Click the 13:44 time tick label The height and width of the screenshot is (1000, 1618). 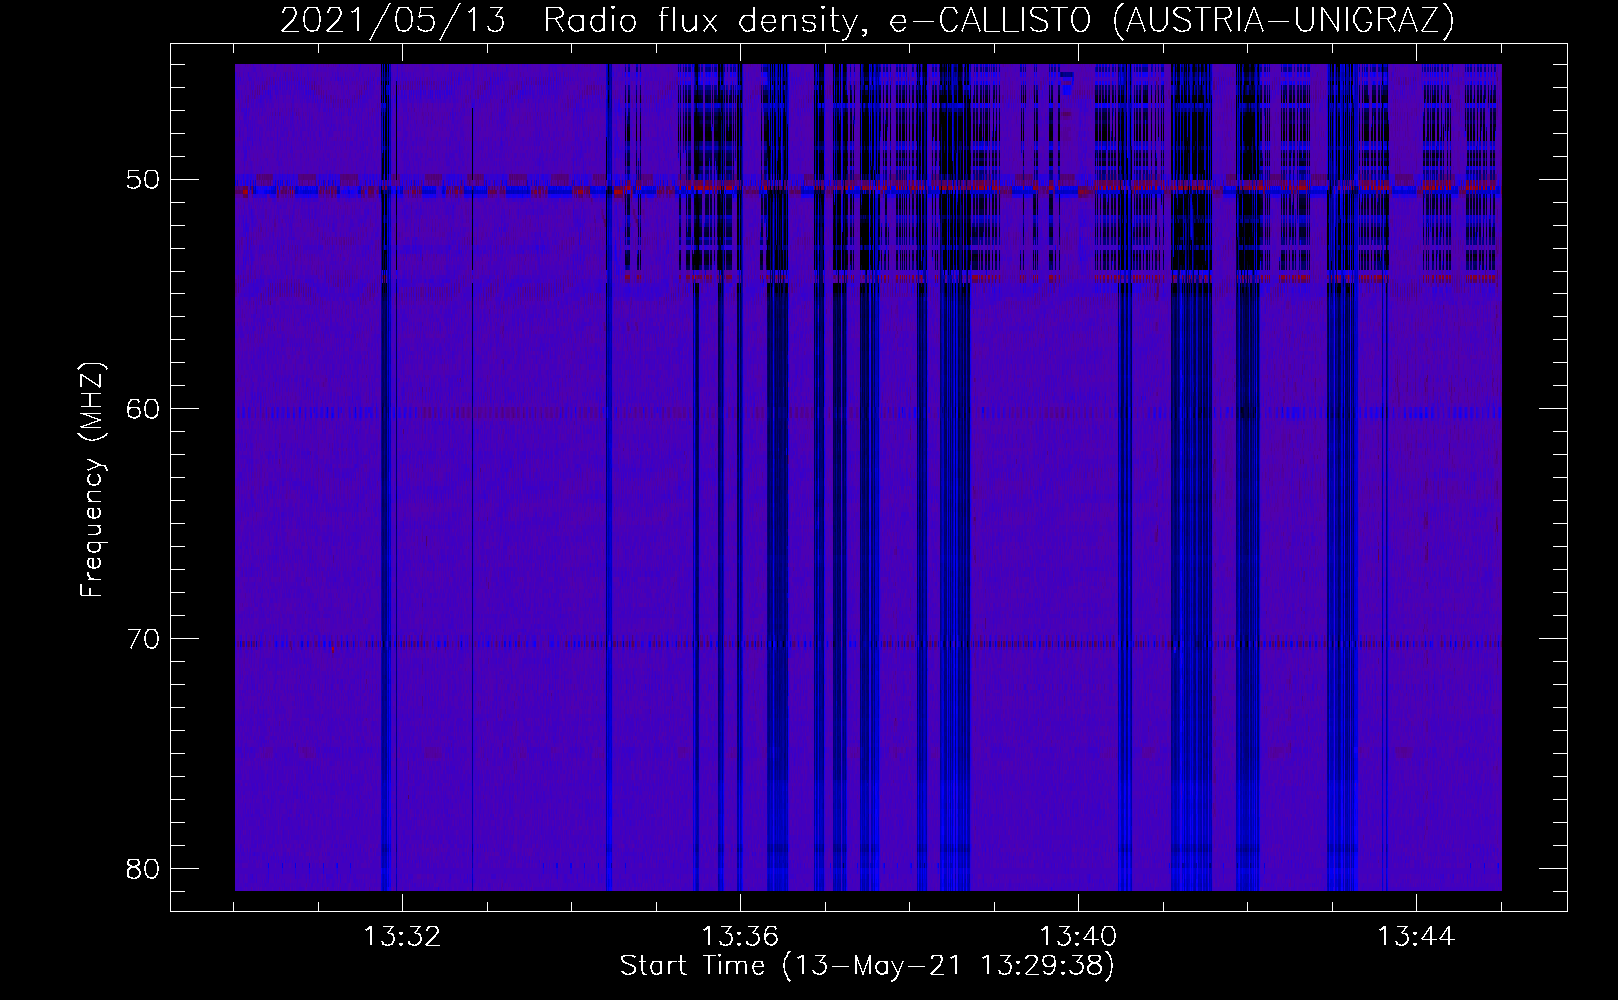tap(1416, 937)
